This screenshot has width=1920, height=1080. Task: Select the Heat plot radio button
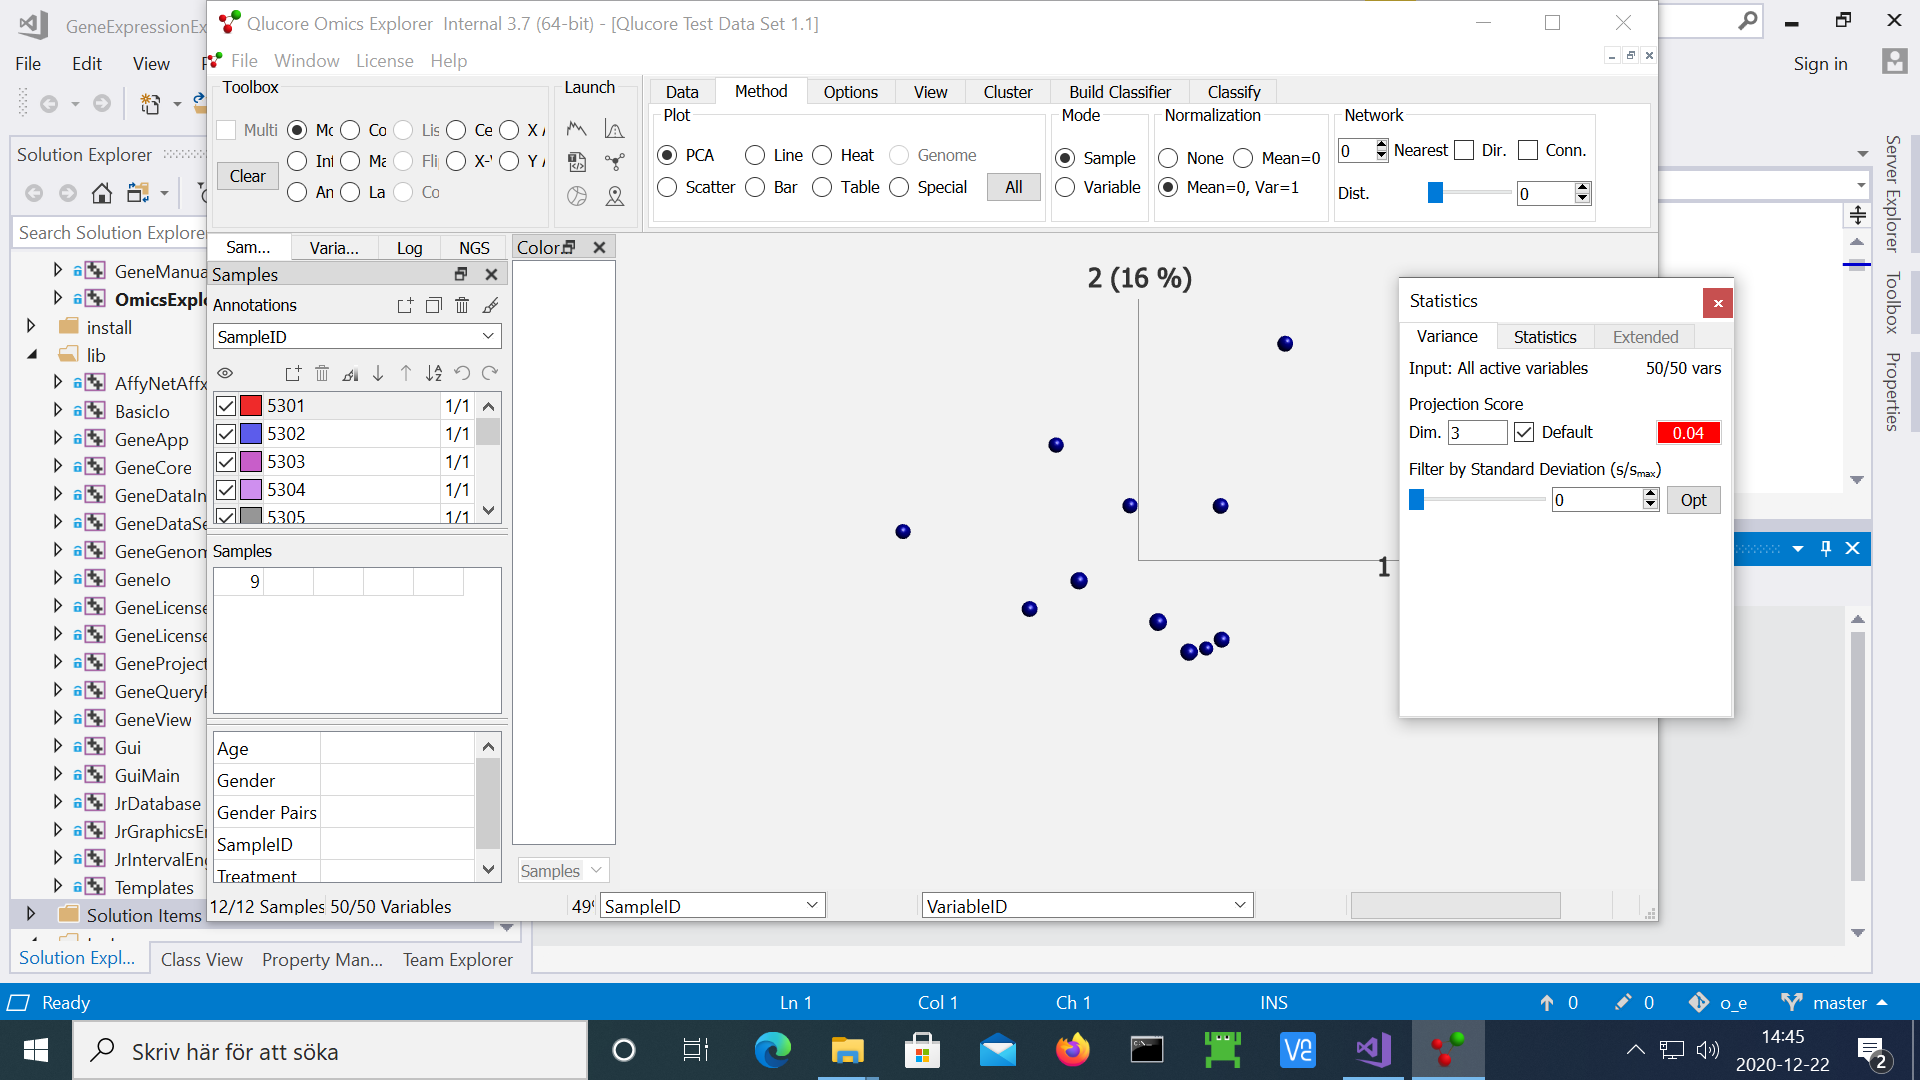tap(822, 155)
